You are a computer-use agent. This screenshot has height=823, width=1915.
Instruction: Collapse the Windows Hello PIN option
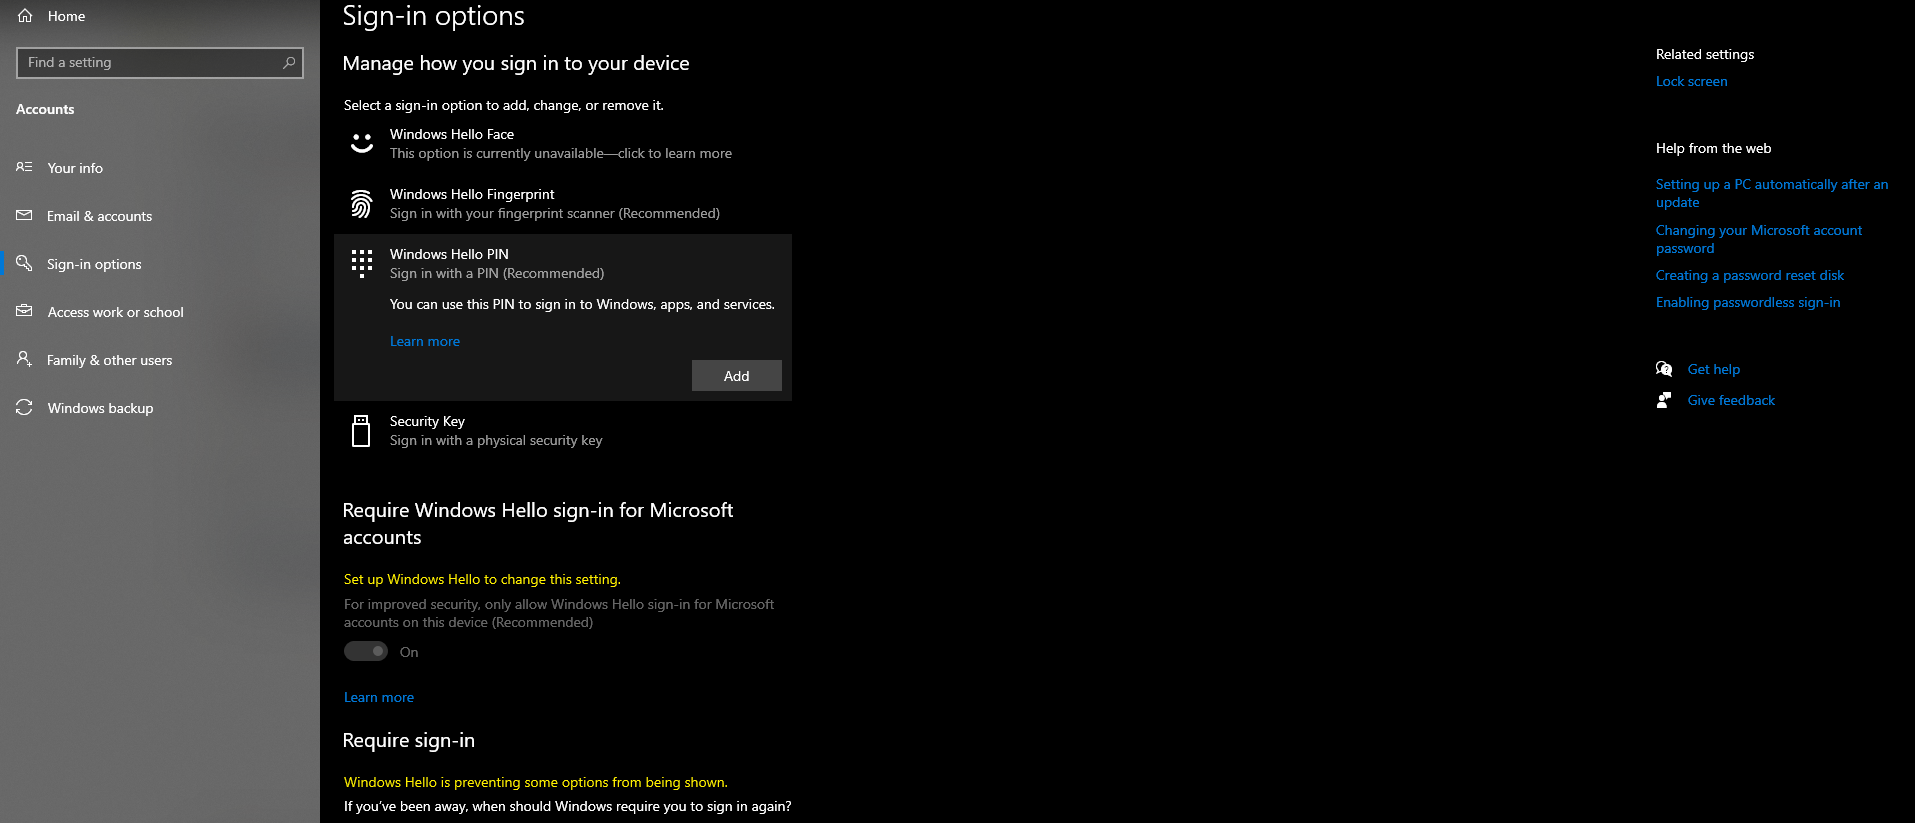[x=563, y=264]
